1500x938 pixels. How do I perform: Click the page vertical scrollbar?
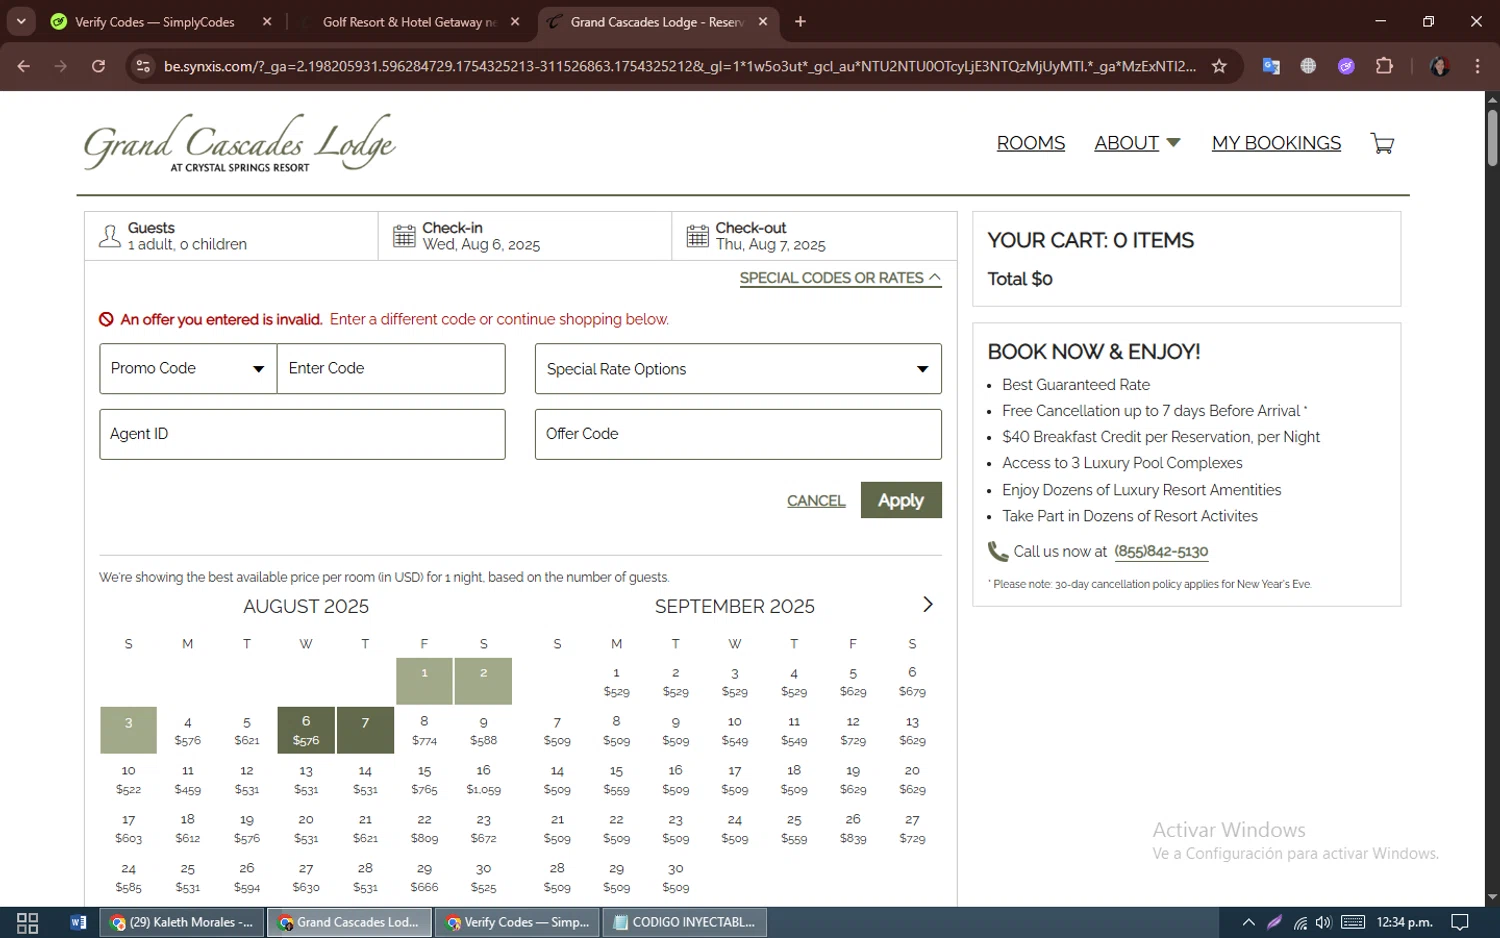[x=1492, y=138]
